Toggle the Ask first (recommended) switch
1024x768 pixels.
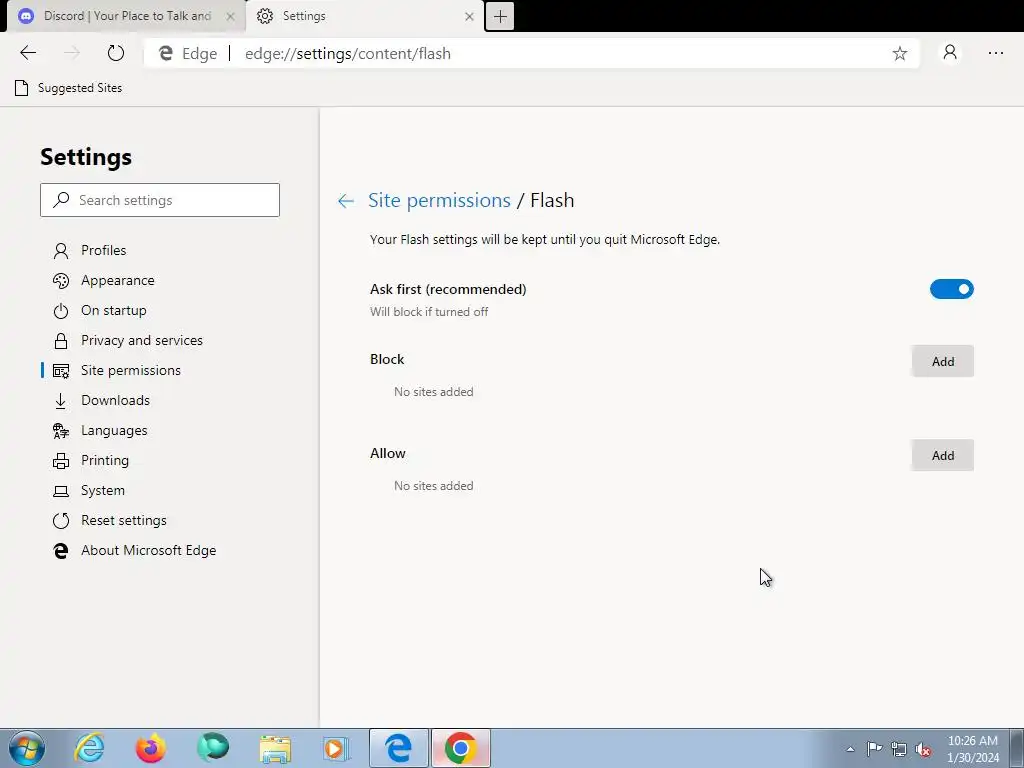click(x=952, y=289)
